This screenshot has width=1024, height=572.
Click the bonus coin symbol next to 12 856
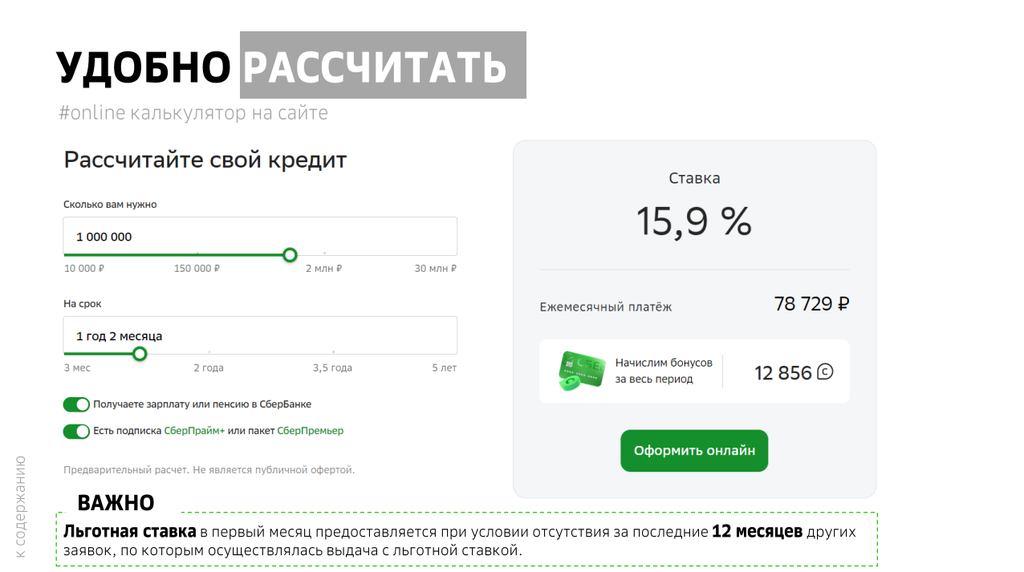pyautogui.click(x=825, y=372)
